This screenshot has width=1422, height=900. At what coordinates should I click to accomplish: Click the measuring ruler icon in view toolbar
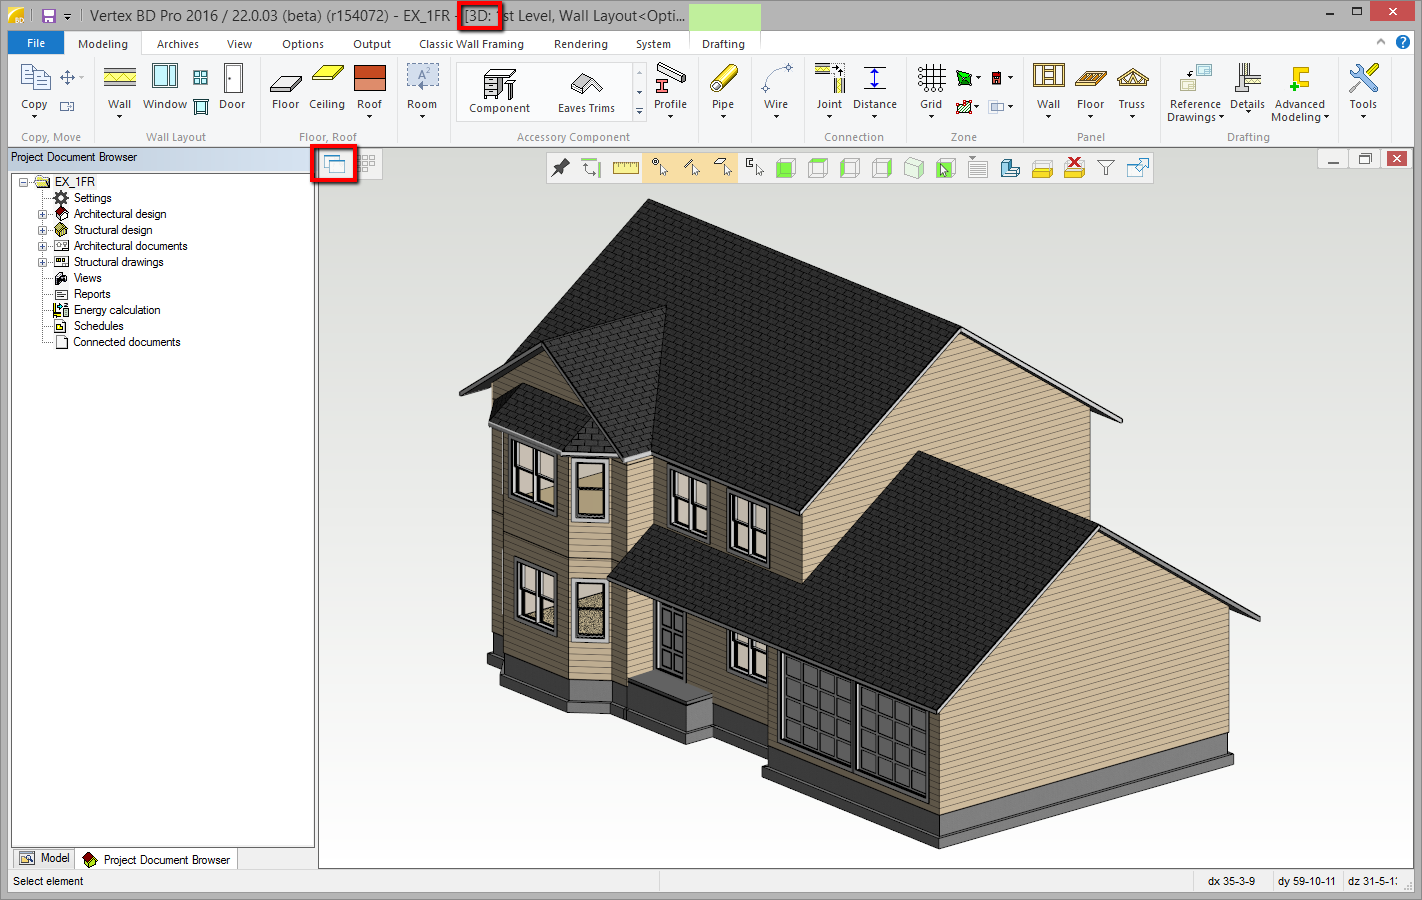626,168
